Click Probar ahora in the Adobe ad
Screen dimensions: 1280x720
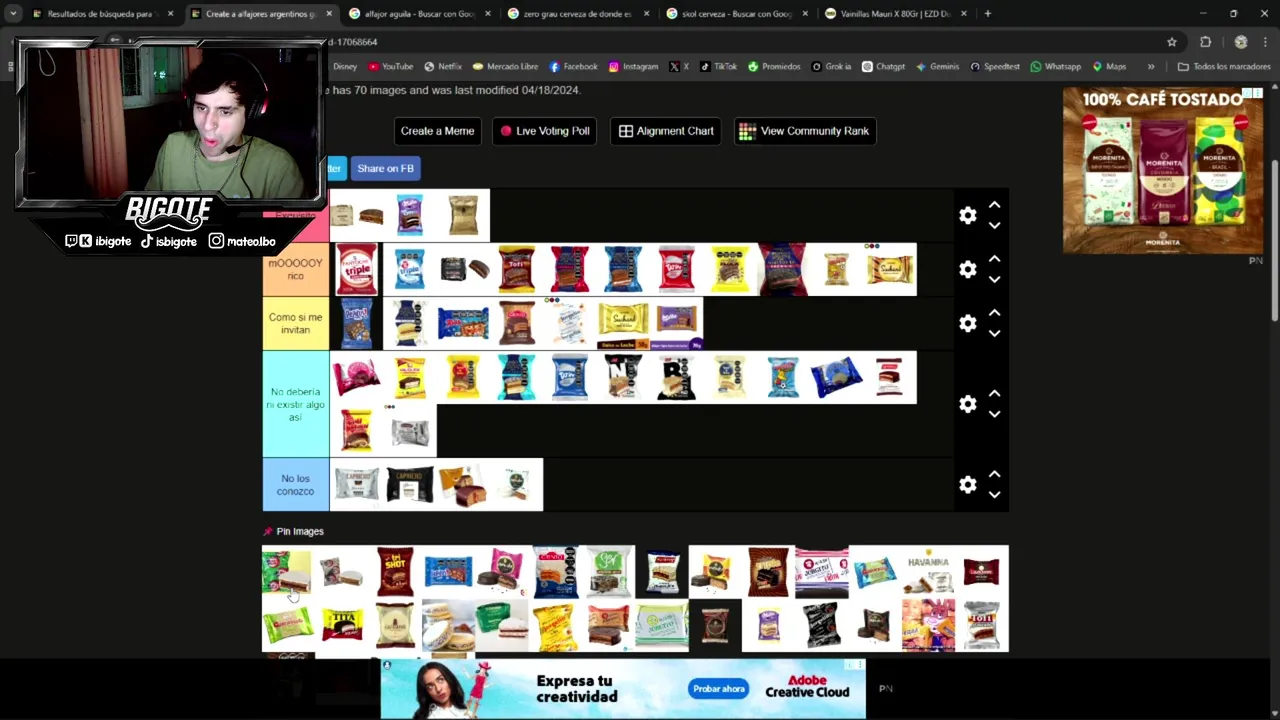click(x=719, y=689)
